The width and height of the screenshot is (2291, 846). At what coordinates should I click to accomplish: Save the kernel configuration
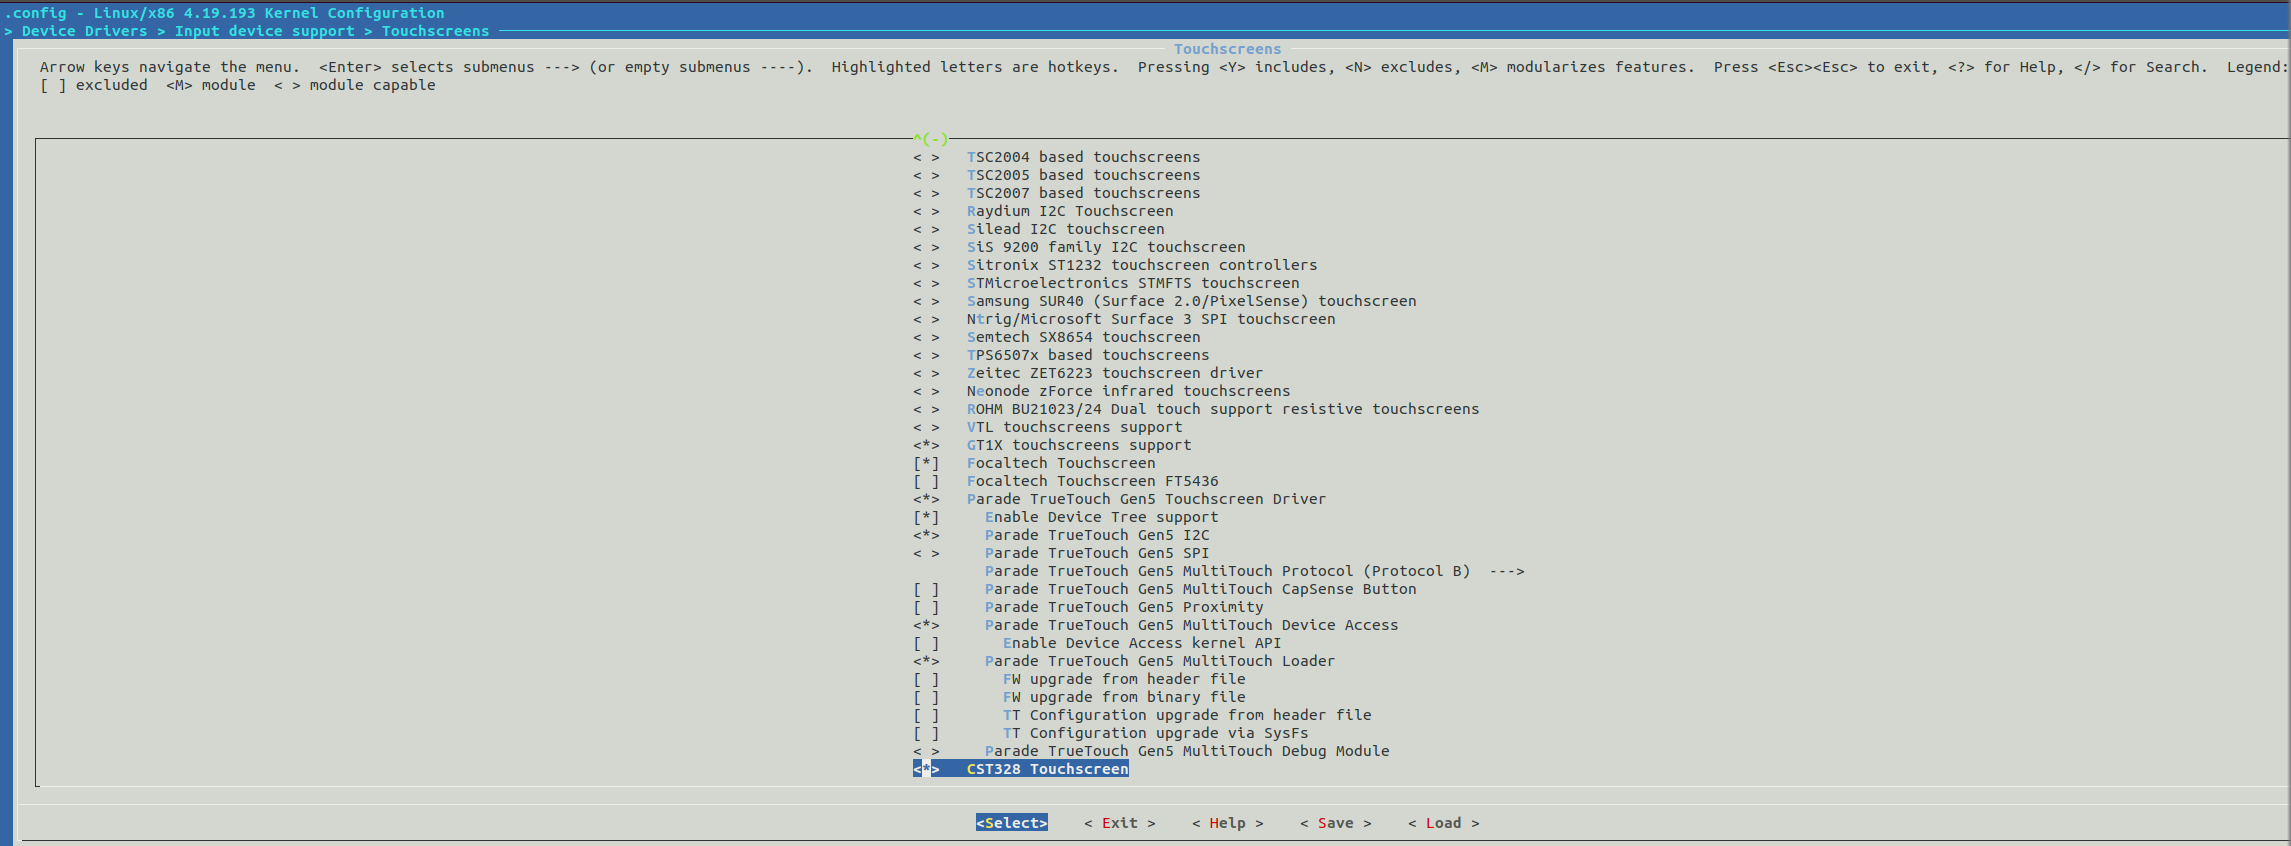(1336, 823)
